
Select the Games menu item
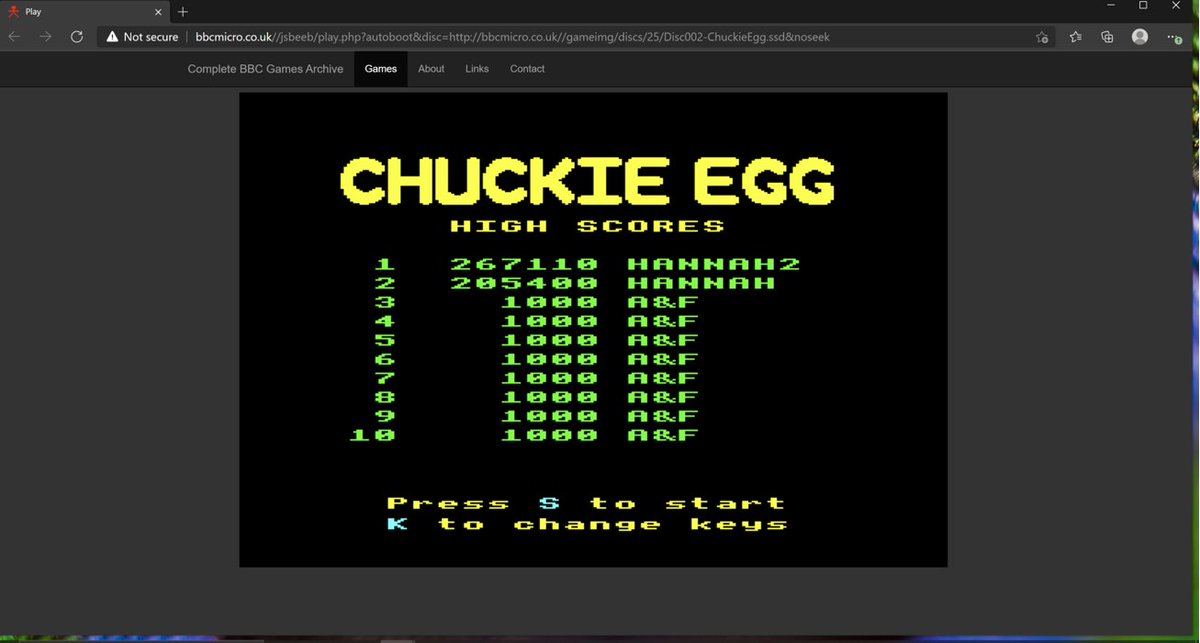tap(380, 69)
